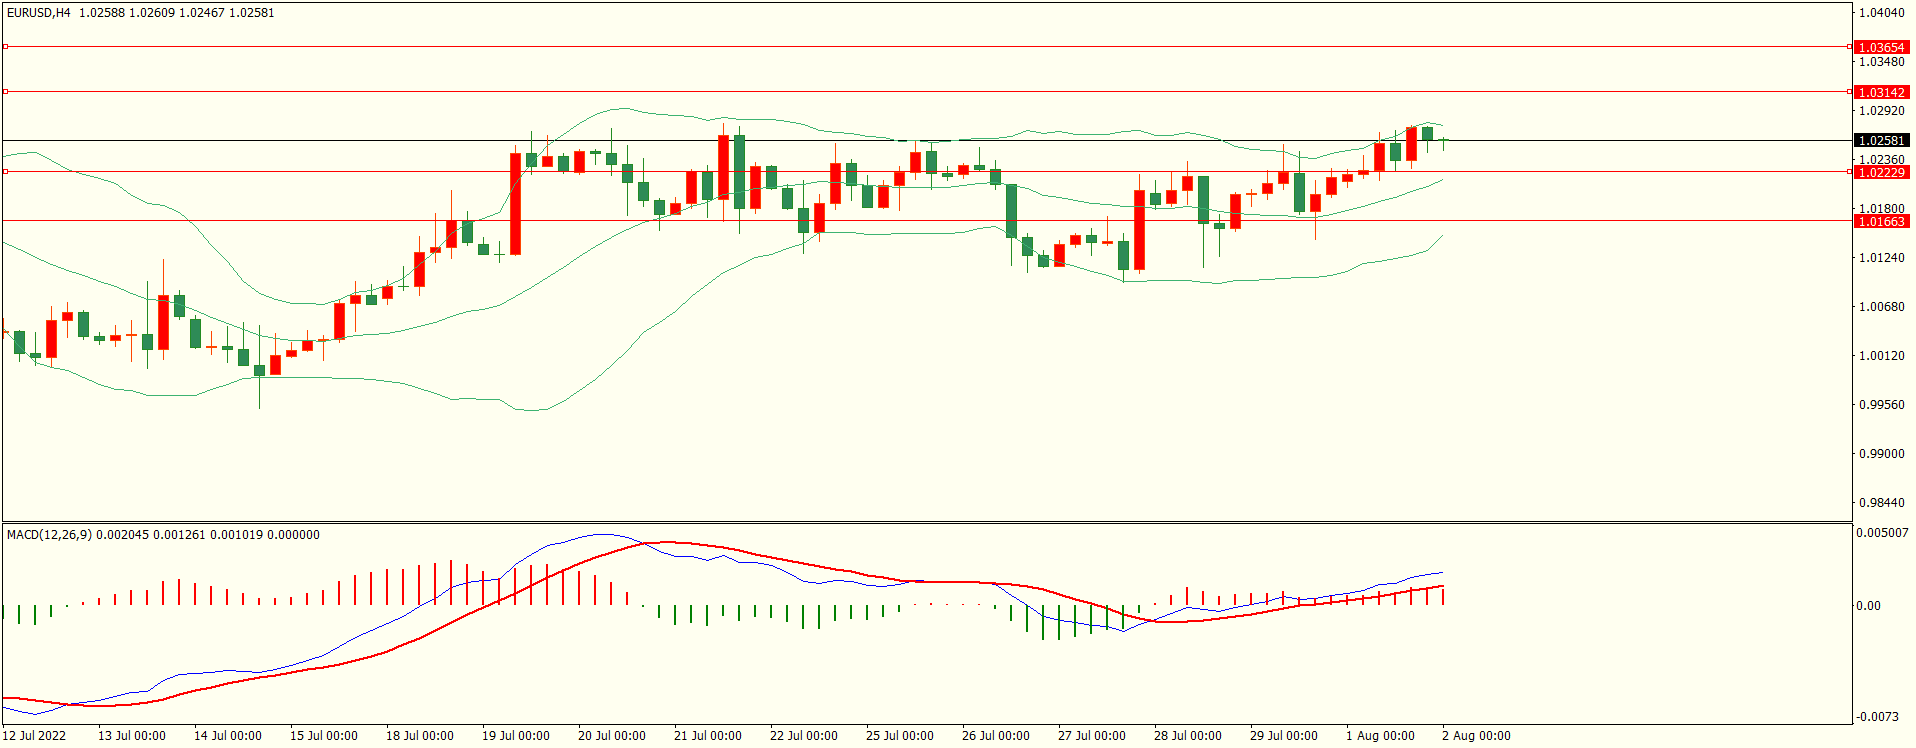Click the 1.02229 price level label
The image size is (1916, 748).
click(x=1881, y=172)
